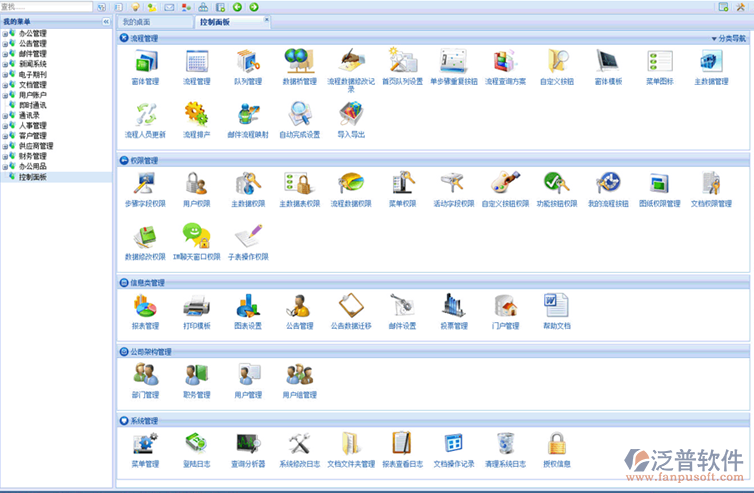Screen dimensions: 754x493
Task: Open 公告数据迁移 clipboard icon
Action: point(351,306)
